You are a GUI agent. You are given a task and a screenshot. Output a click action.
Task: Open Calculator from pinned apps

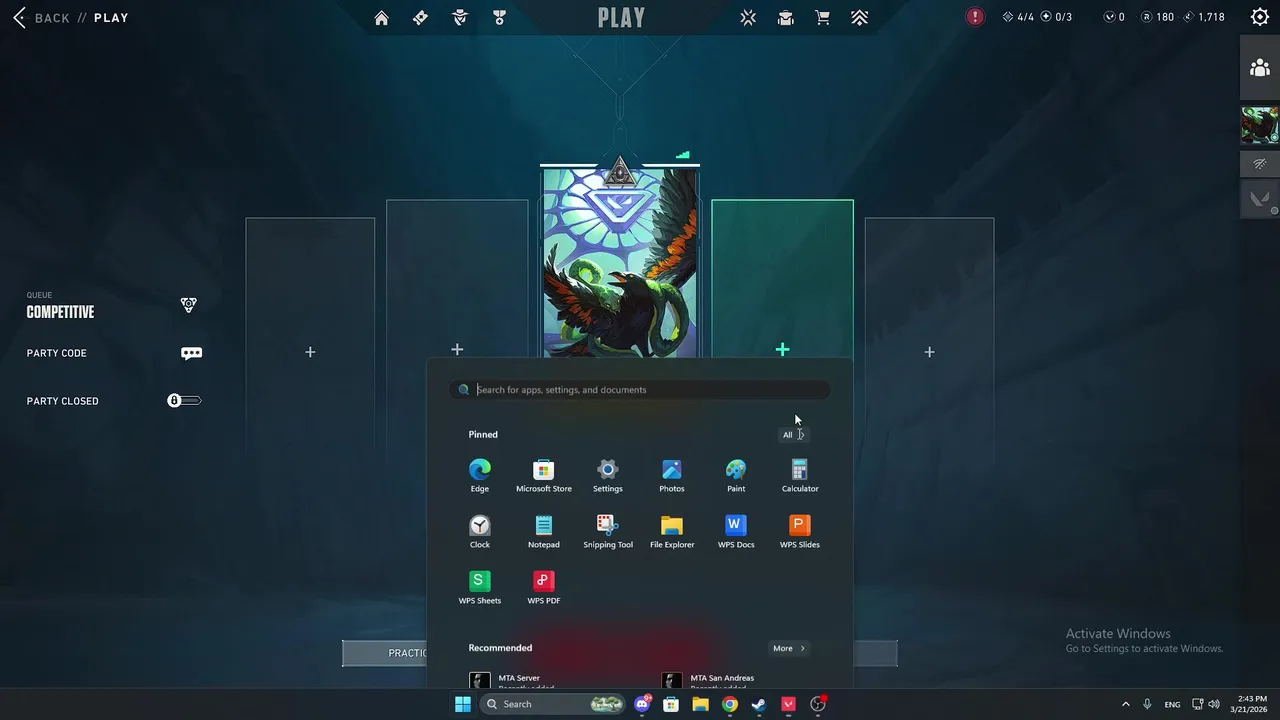coord(800,475)
